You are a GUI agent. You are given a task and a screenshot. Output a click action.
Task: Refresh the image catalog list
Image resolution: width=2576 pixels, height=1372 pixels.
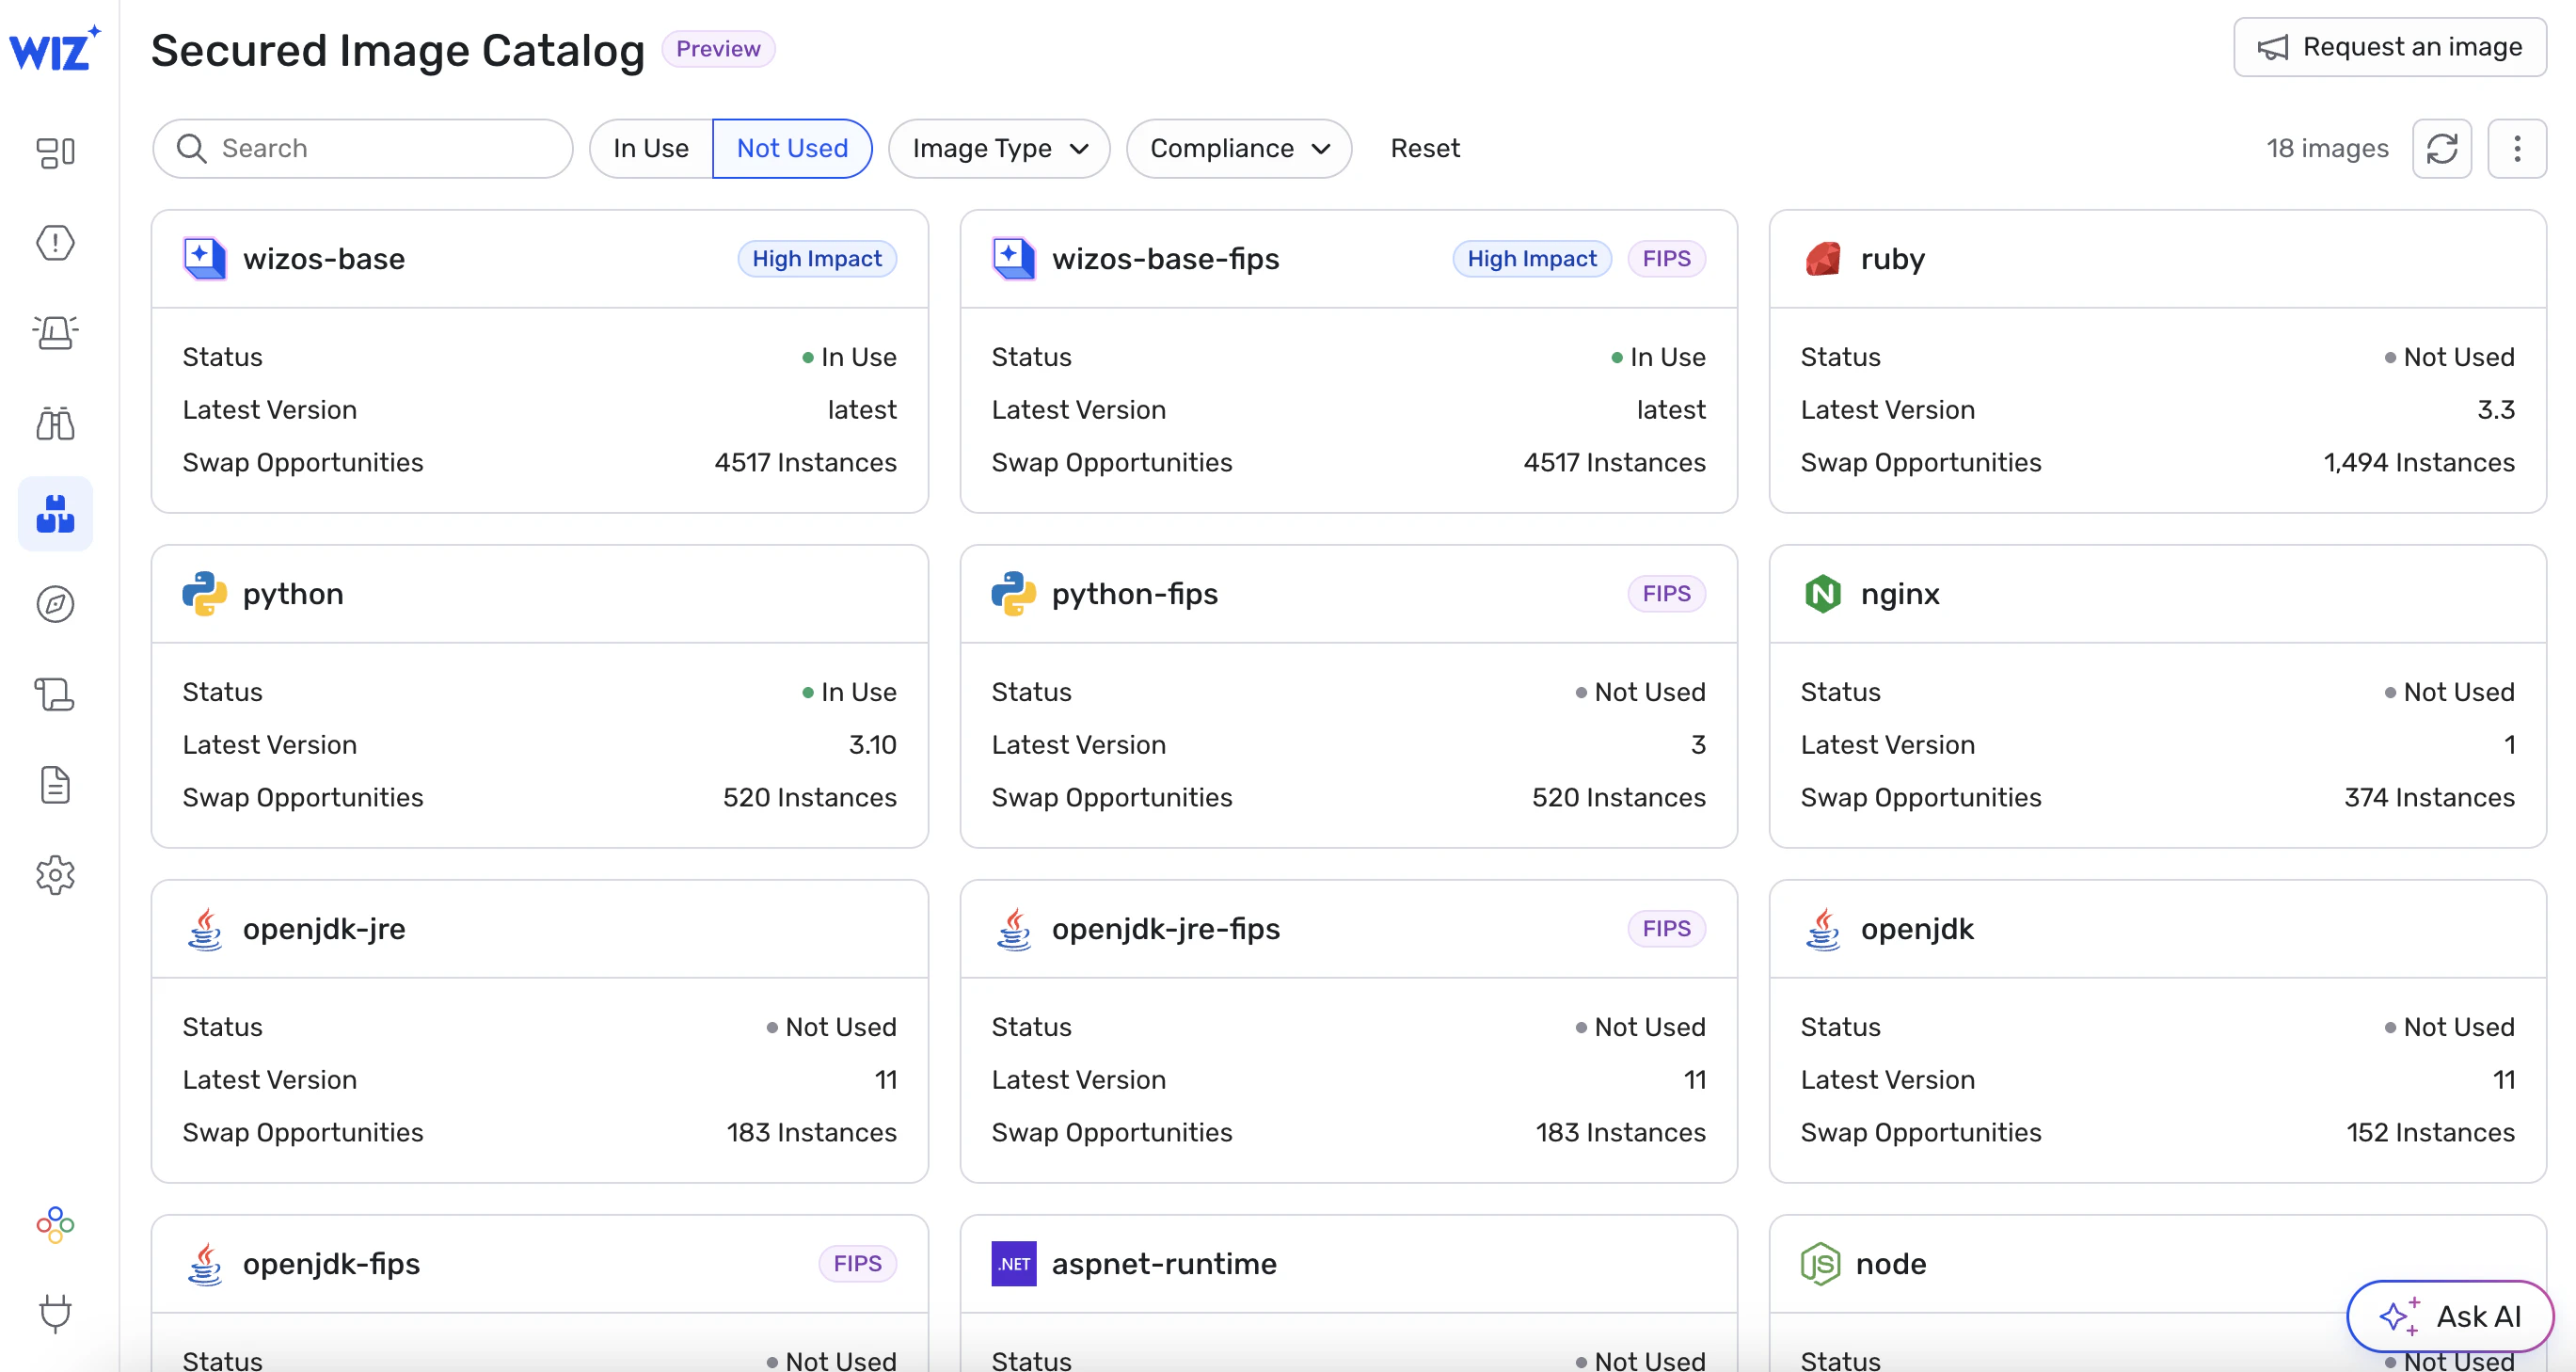(2442, 149)
